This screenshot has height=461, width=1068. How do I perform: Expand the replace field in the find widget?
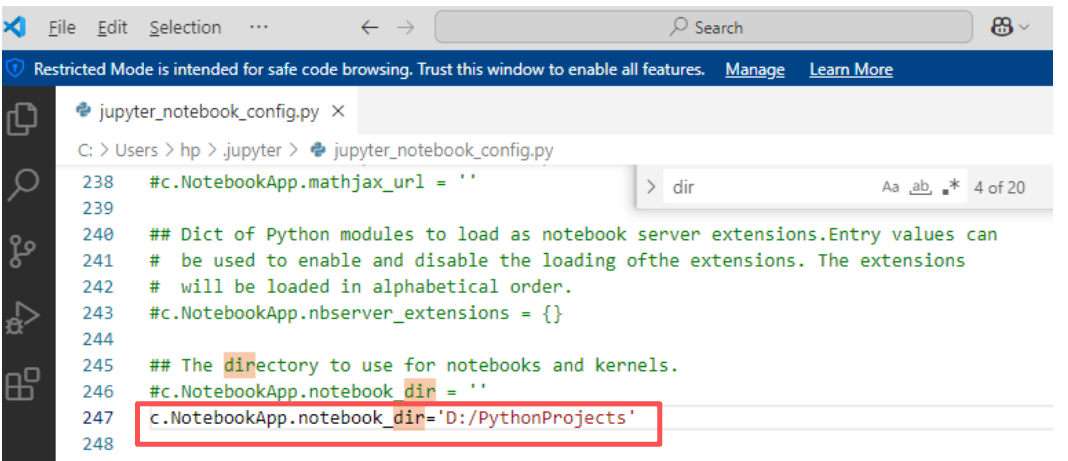(651, 187)
